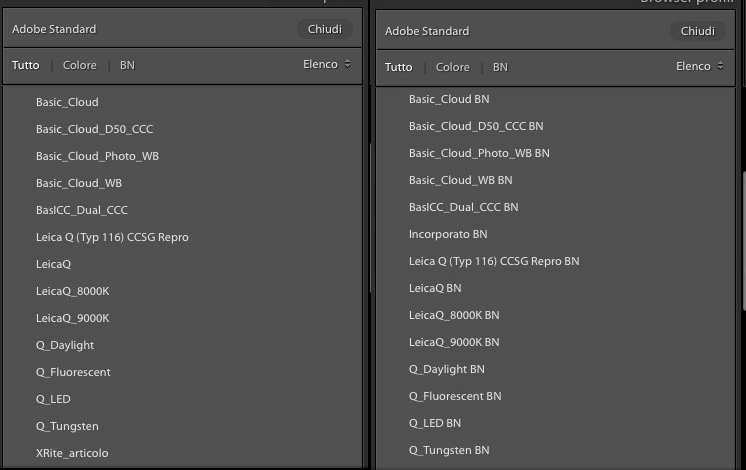This screenshot has height=470, width=746.
Task: Switch to Colore tab in right panel
Action: coord(452,67)
